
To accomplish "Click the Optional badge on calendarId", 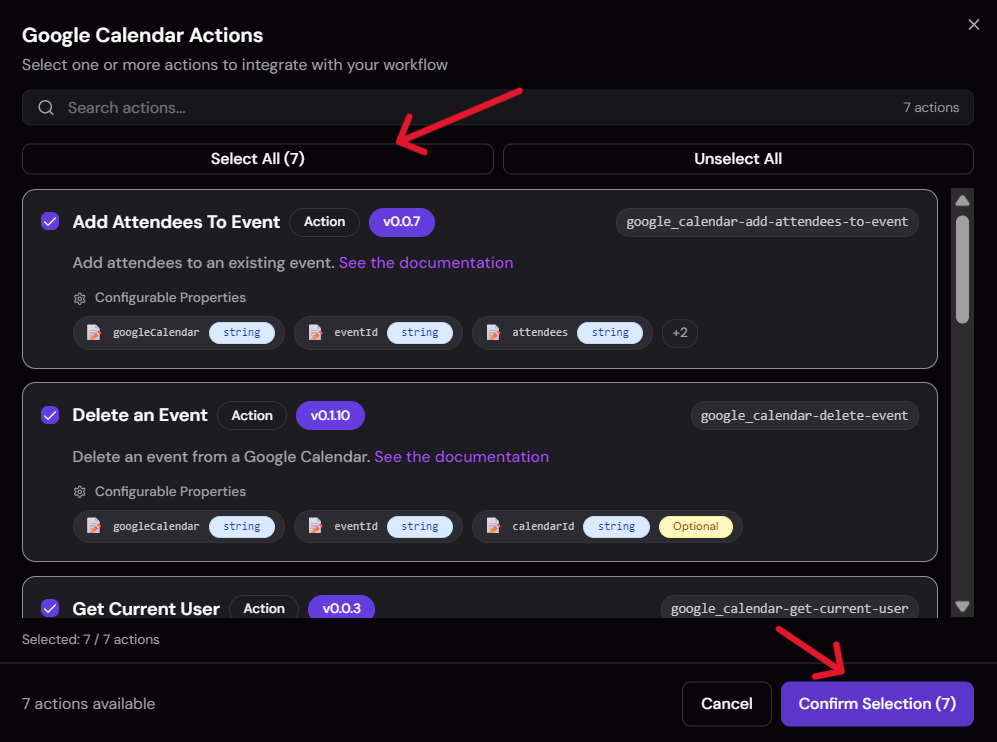I will point(696,526).
